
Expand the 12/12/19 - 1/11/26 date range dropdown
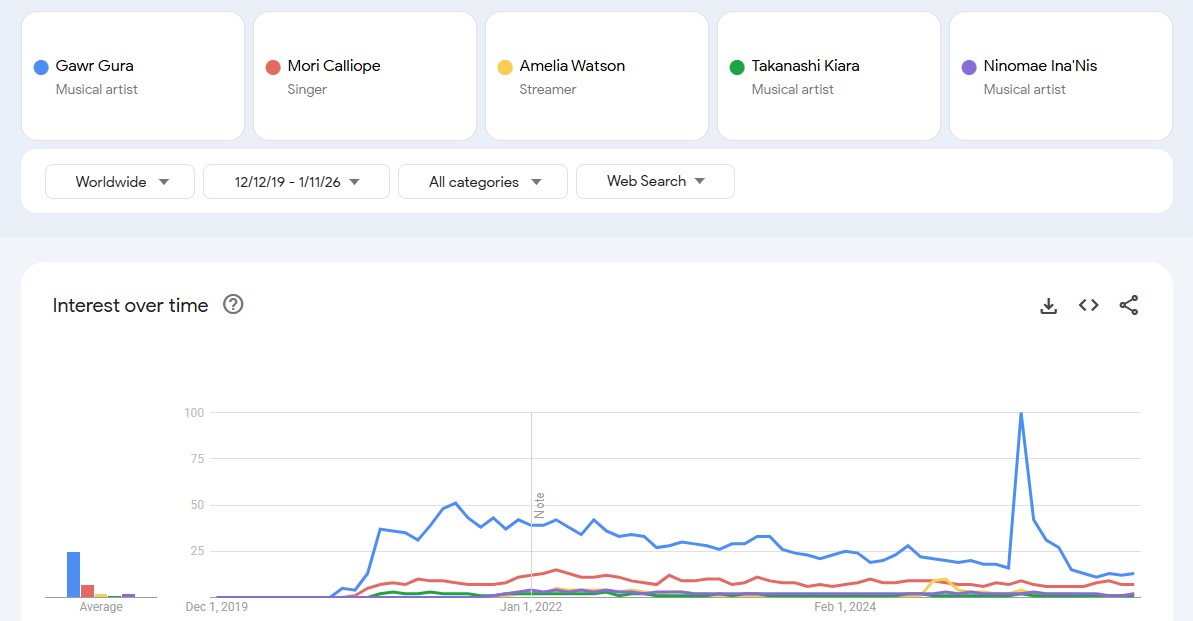[296, 182]
